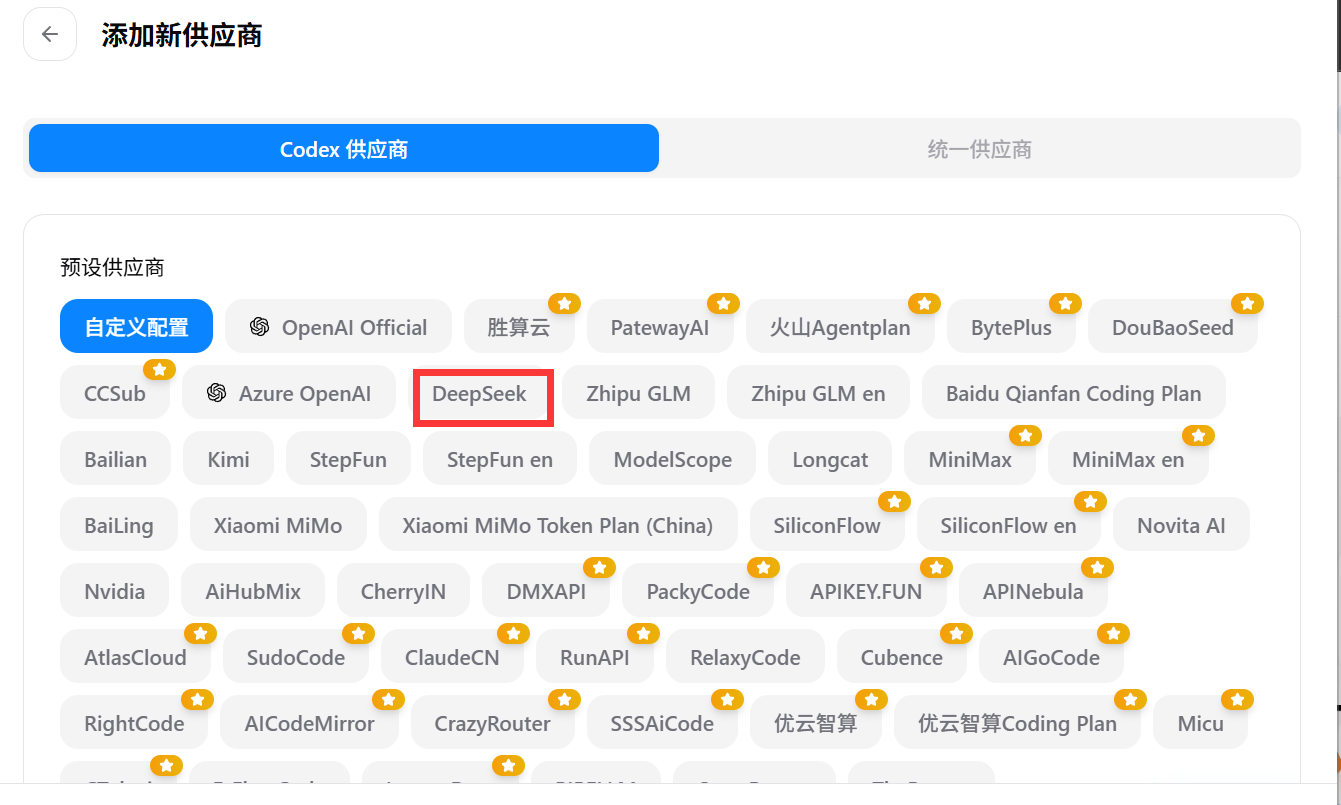Click star badge on 胜算云

pyautogui.click(x=564, y=303)
